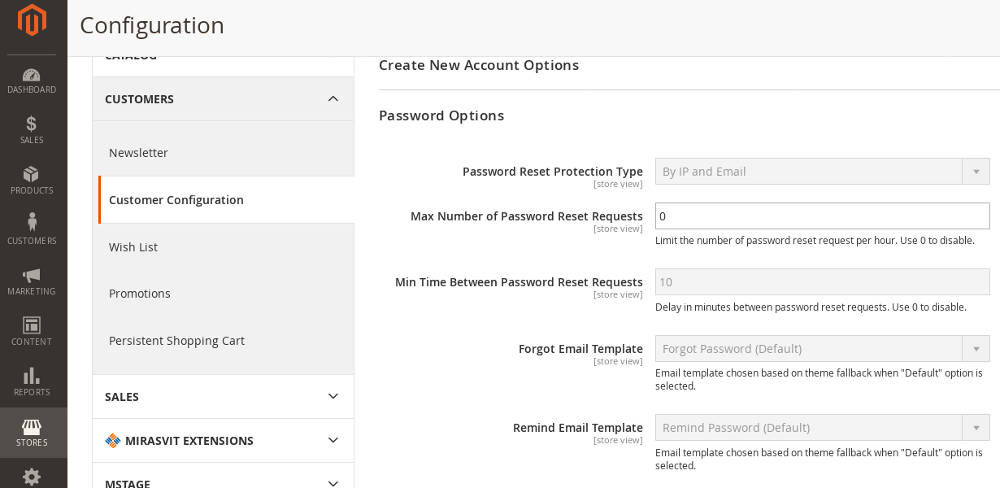Viewport: 1000px width, 488px height.
Task: Click the Magento logo icon
Action: pyautogui.click(x=32, y=20)
